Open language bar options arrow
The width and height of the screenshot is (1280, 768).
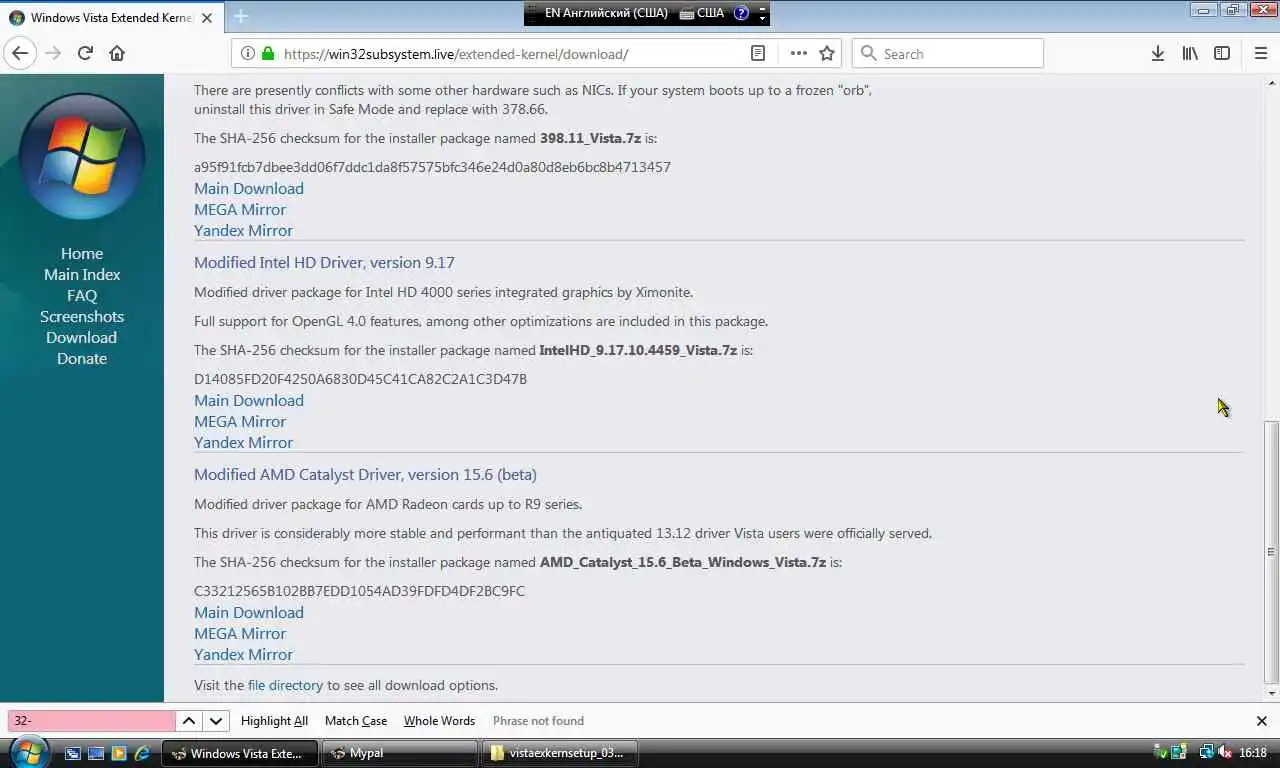coord(763,18)
